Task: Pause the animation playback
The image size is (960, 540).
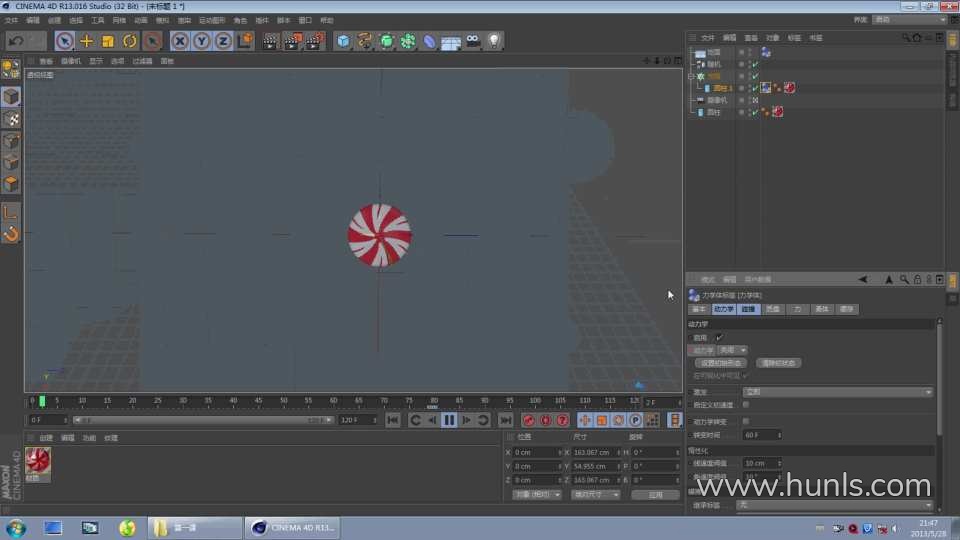Action: coord(449,420)
